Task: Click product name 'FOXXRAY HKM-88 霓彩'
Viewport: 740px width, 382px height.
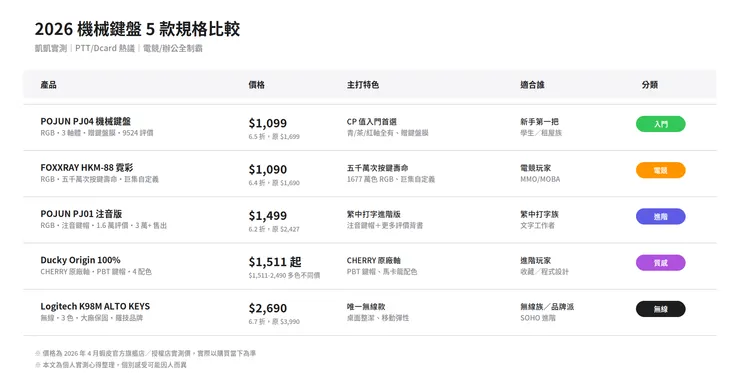Action: coord(87,168)
